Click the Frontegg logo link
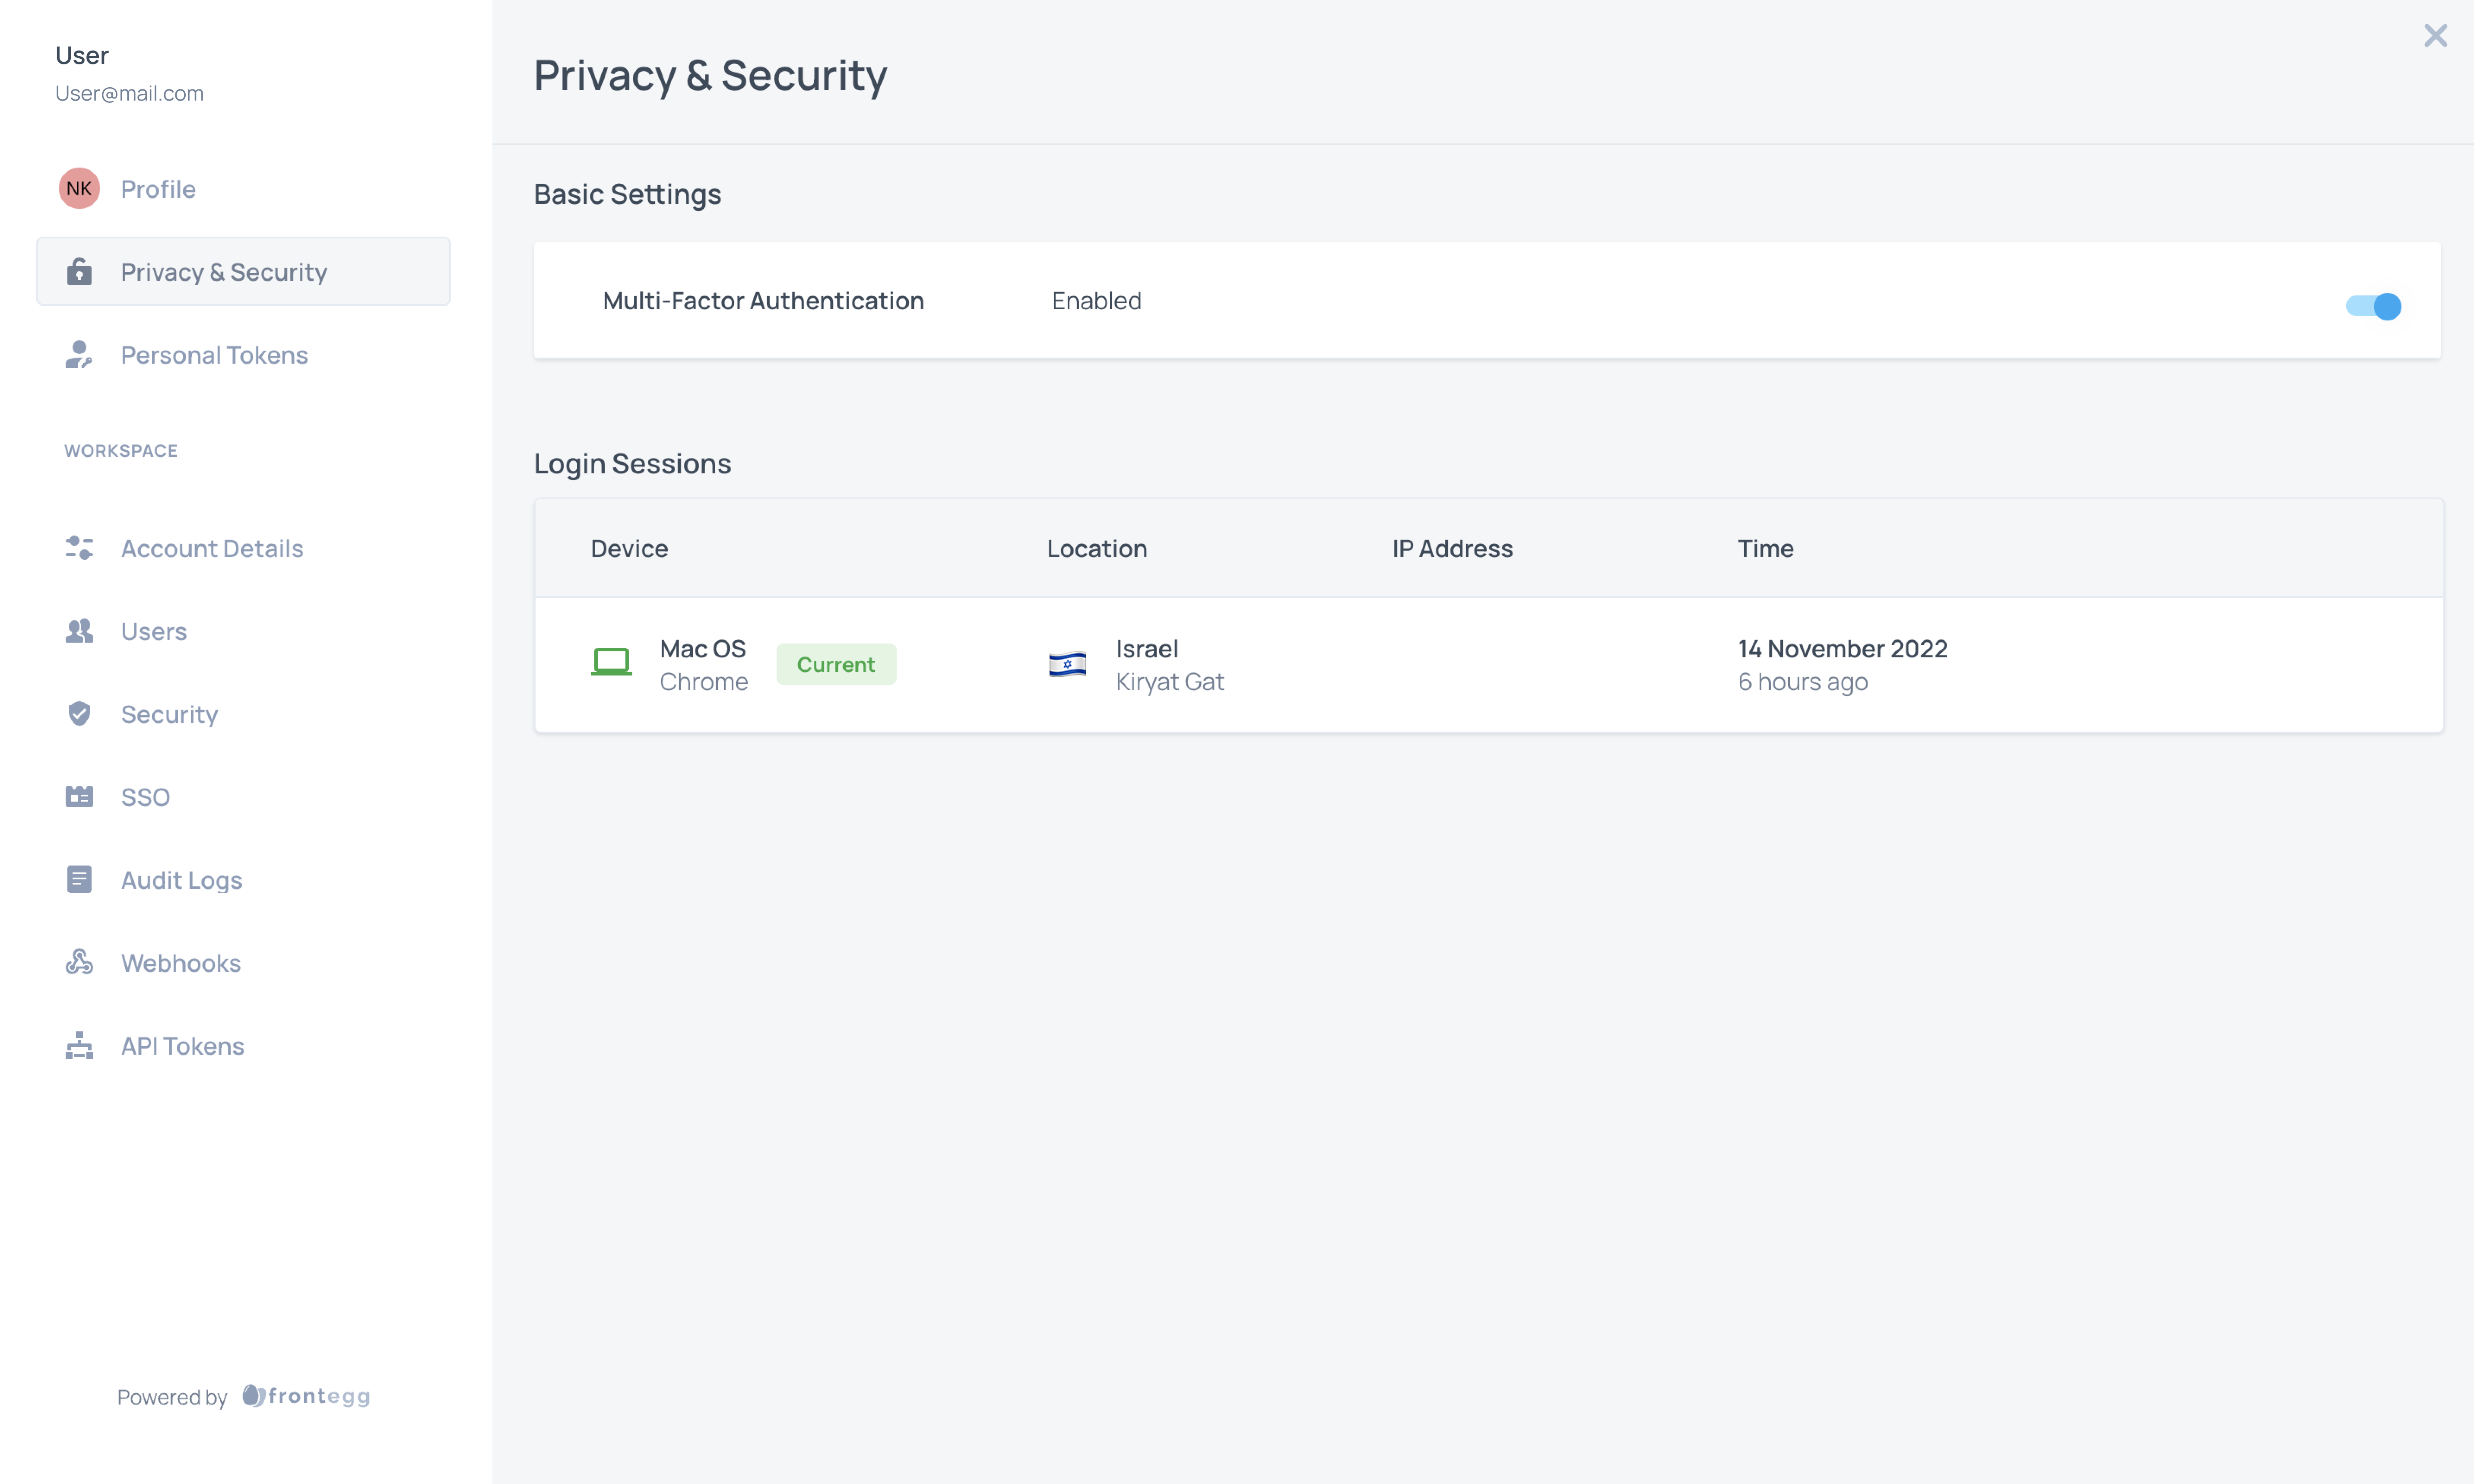Screen dimensions: 2474x1484 click(x=305, y=1396)
